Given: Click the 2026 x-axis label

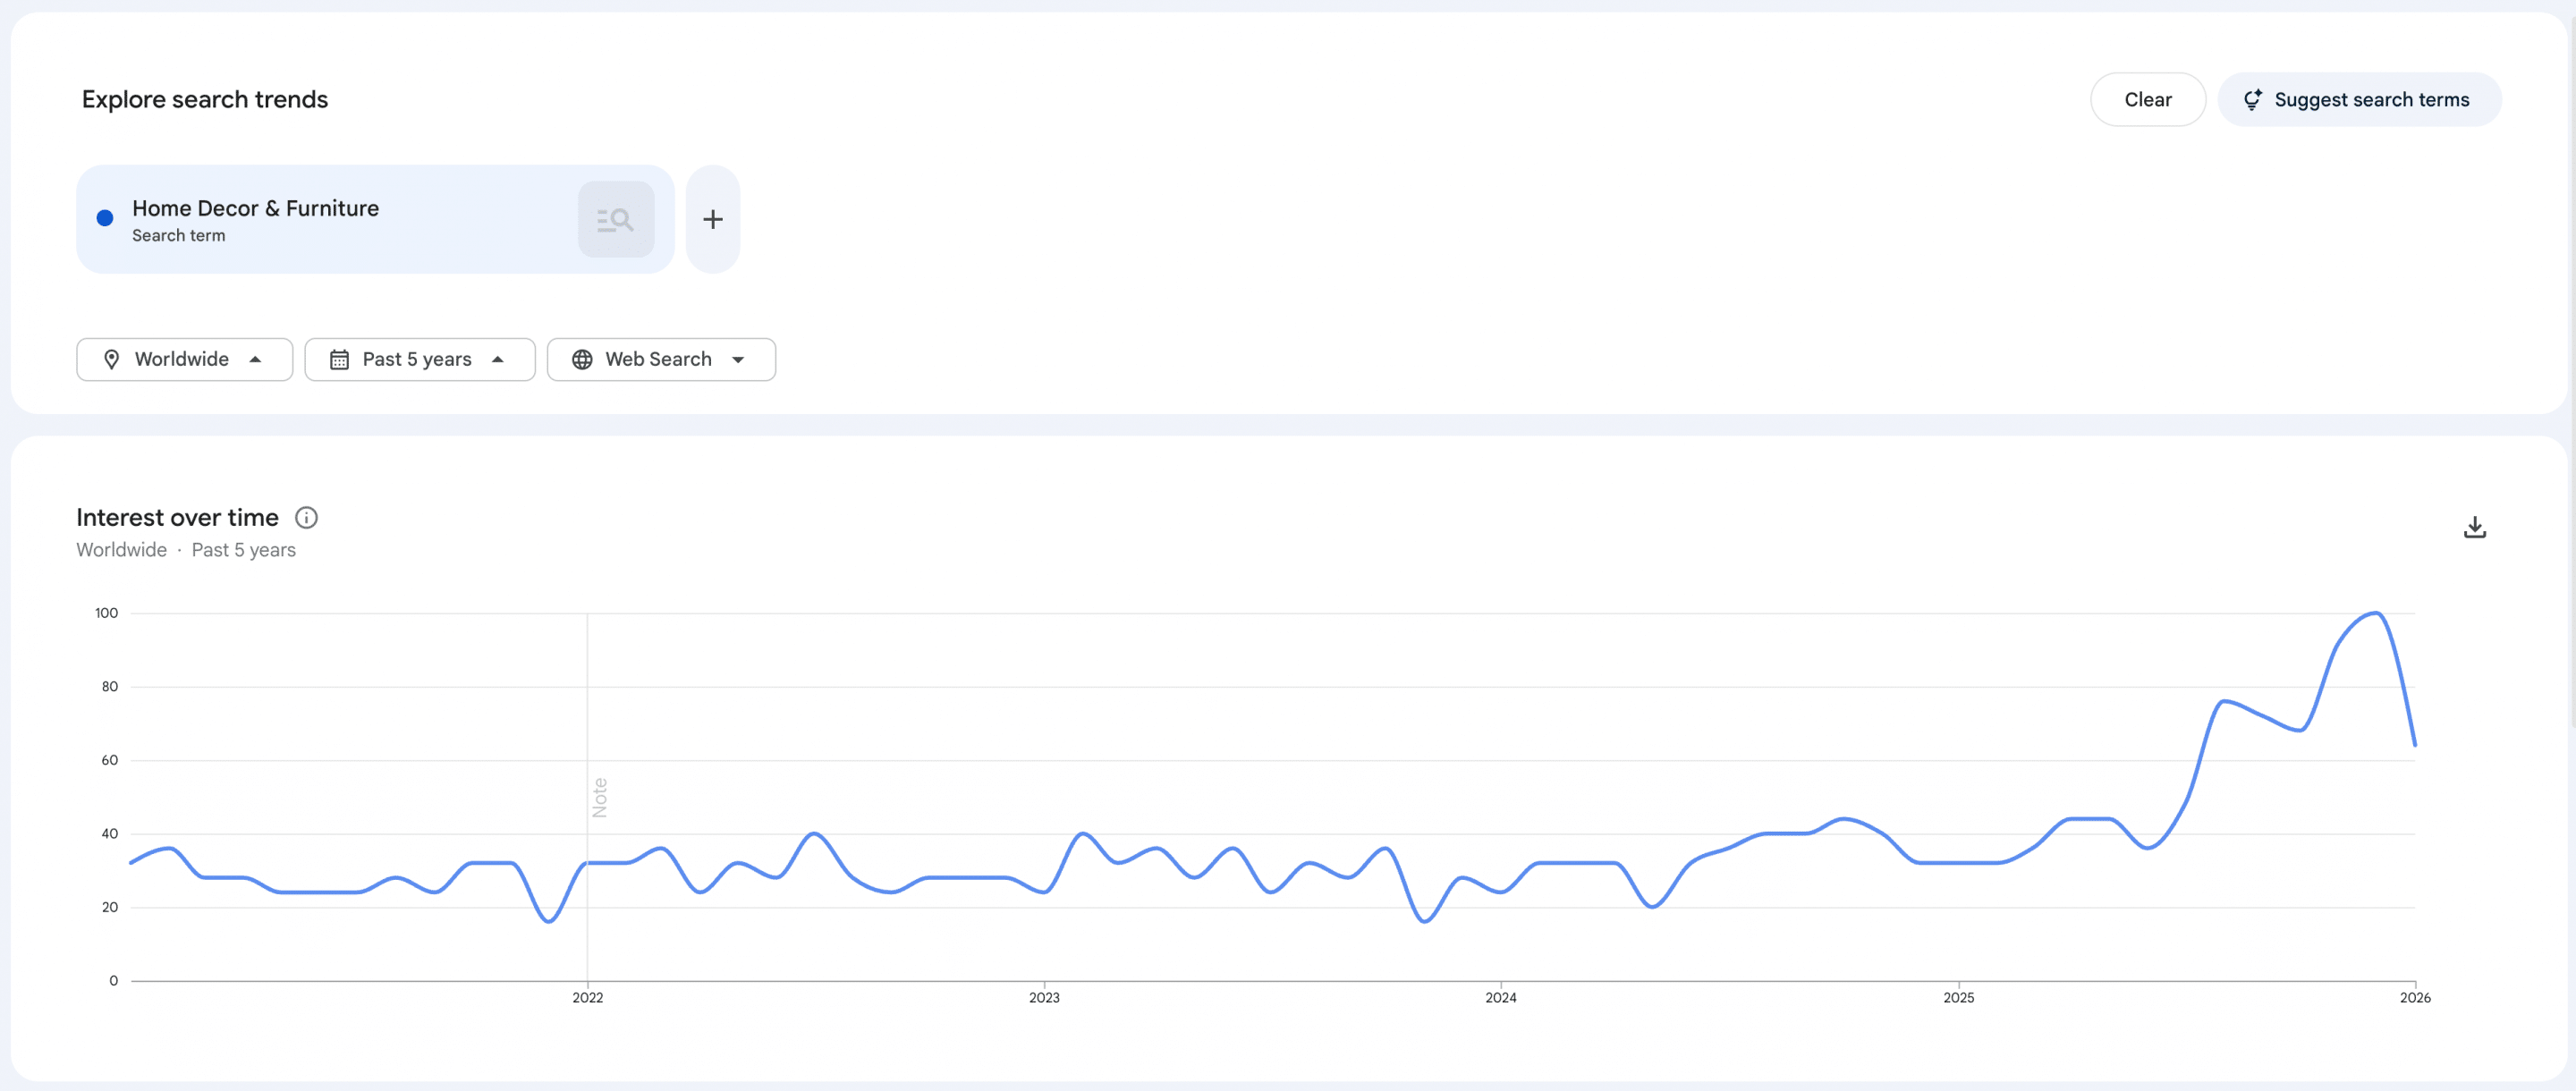Looking at the screenshot, I should [x=2414, y=997].
